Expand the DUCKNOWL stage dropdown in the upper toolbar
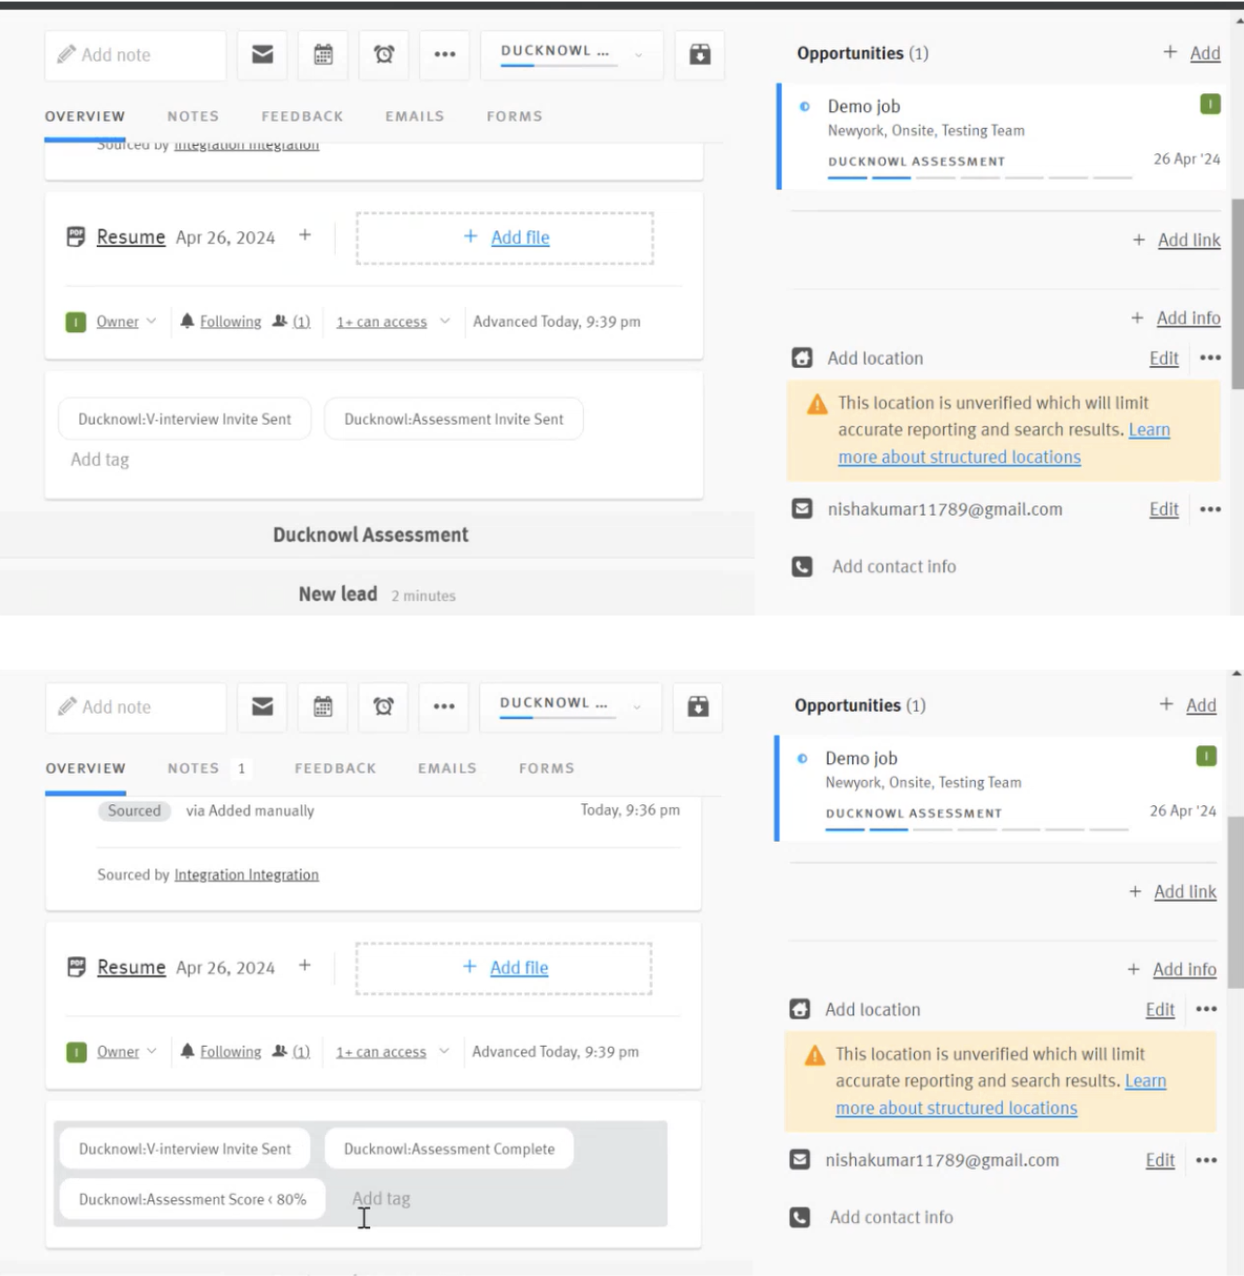Viewport: 1244px width, 1276px height. (571, 54)
